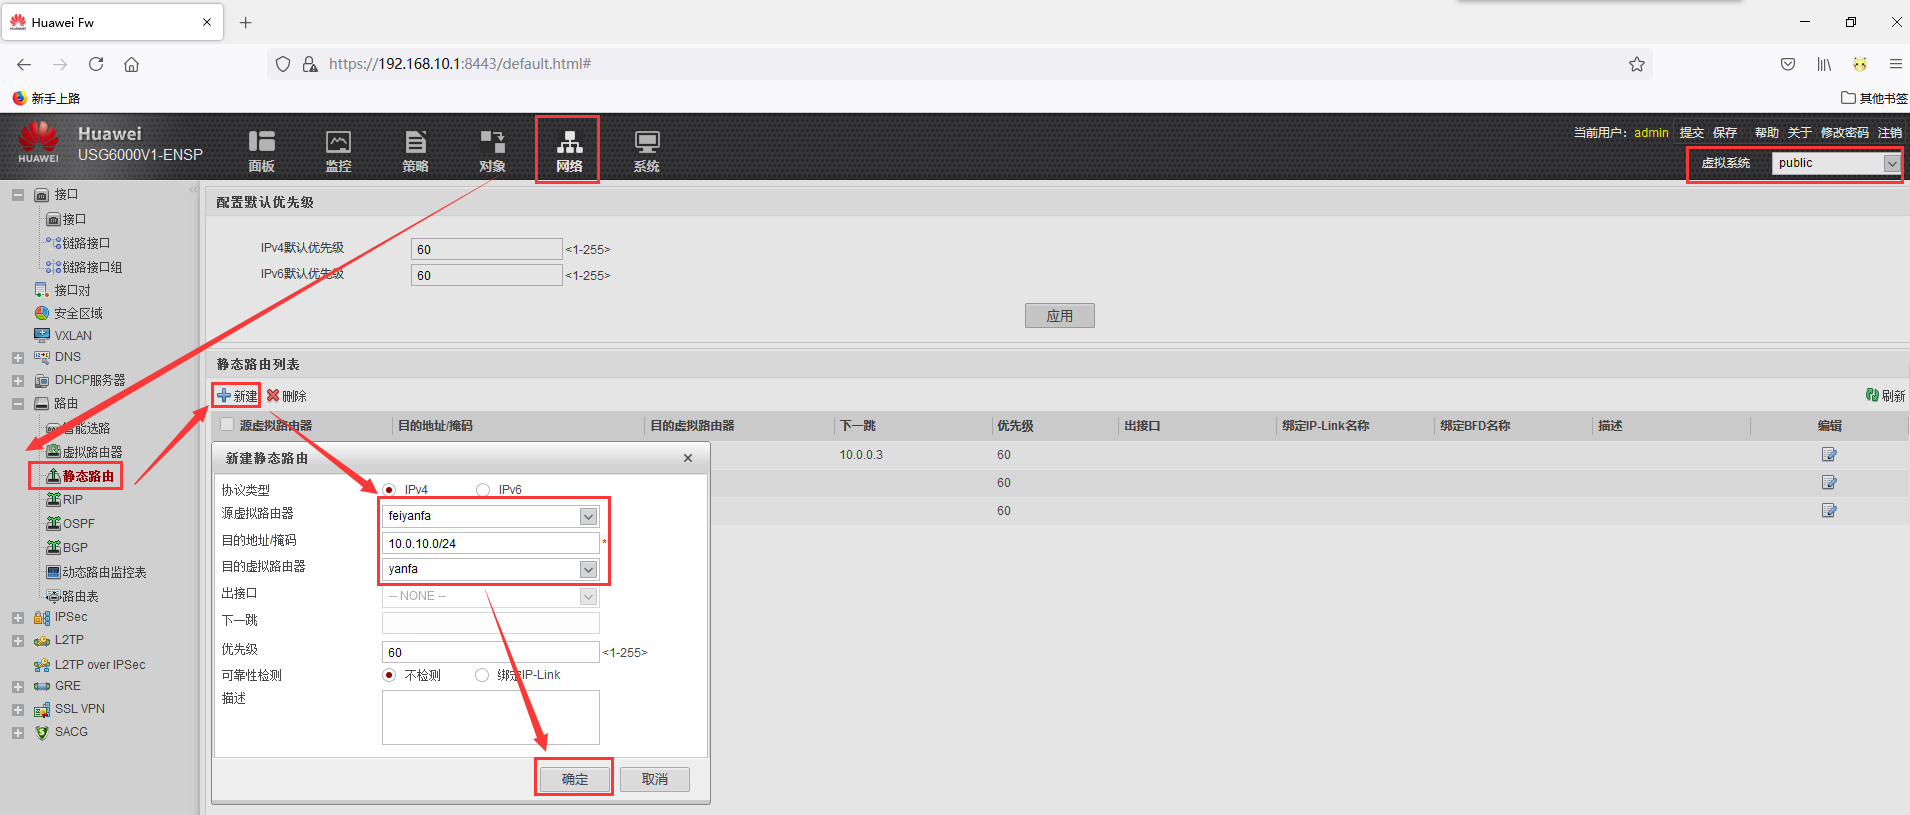
Task: Click the IPv4默认优先级 input field
Action: [486, 249]
